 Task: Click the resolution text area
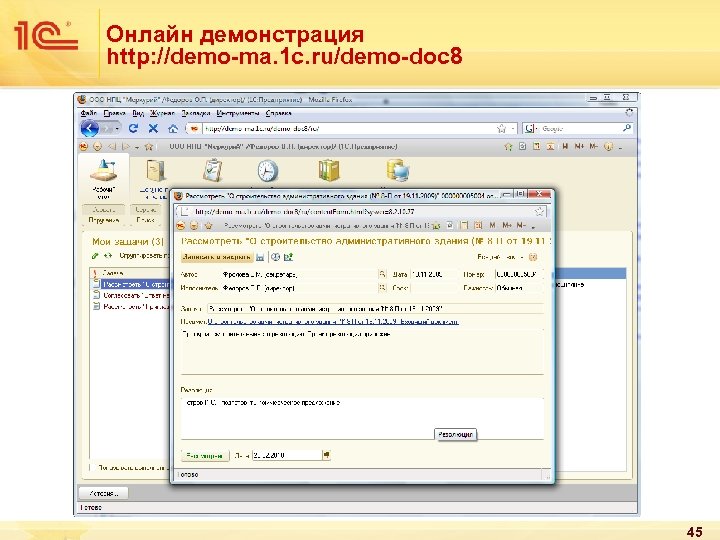[362, 418]
